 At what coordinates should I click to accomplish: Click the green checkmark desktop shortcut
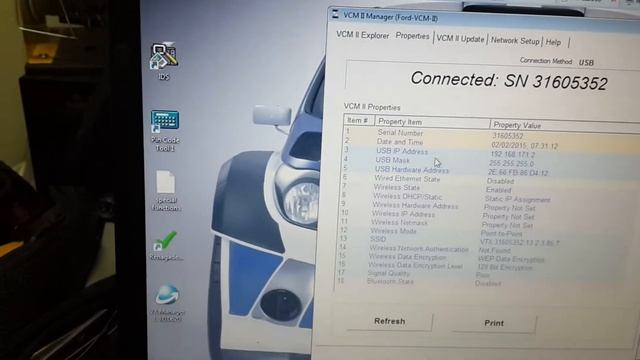click(x=165, y=246)
